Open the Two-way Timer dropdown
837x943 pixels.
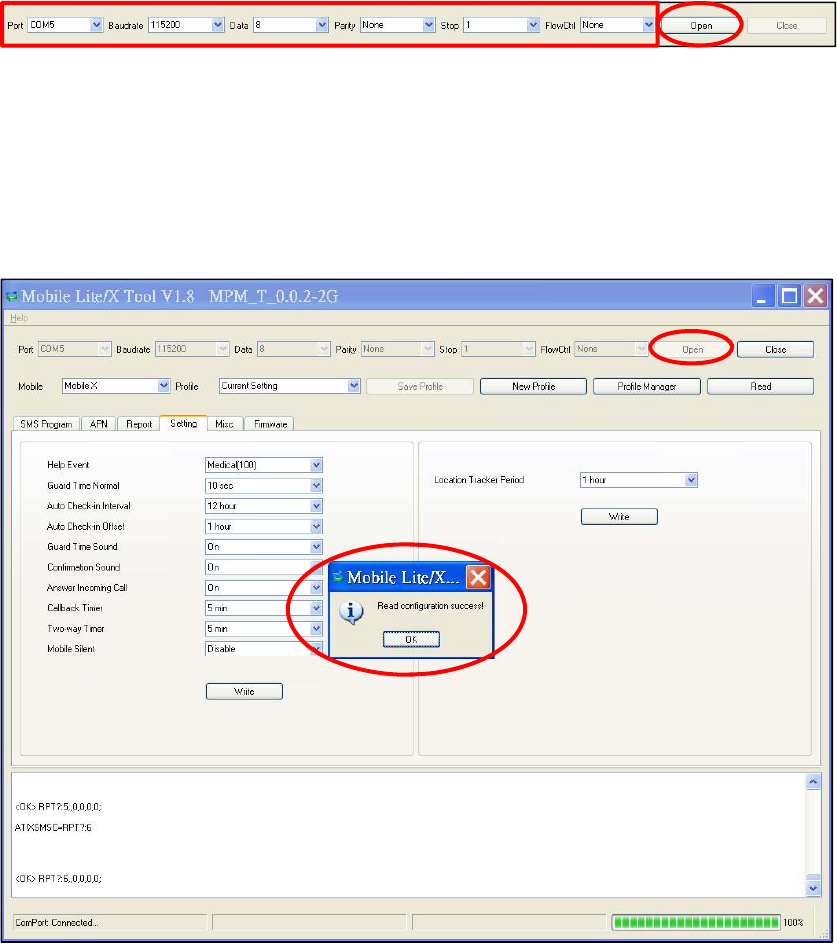tap(264, 628)
